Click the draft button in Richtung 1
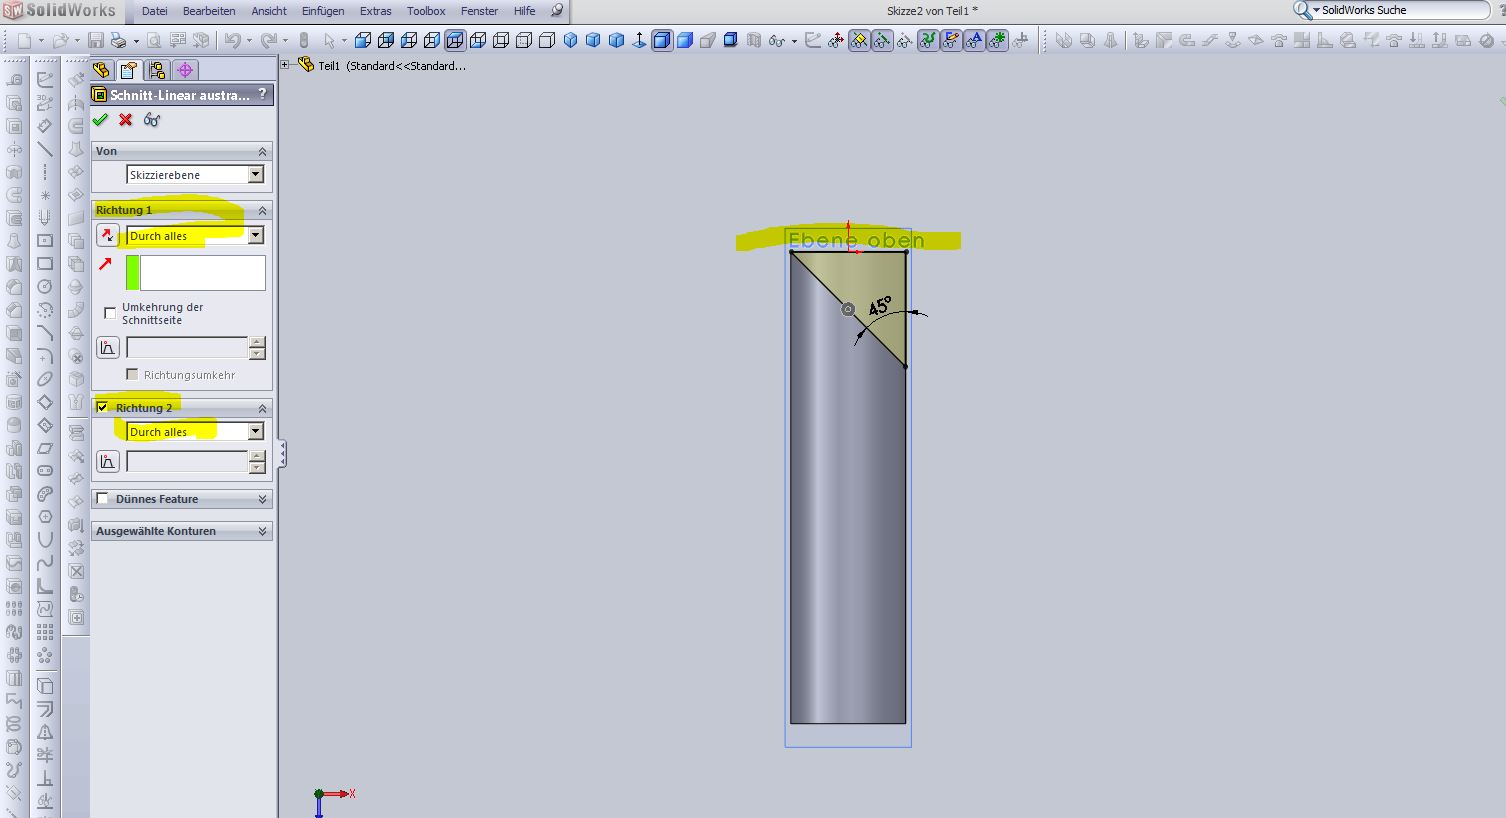Viewport: 1506px width, 818px height. 107,348
